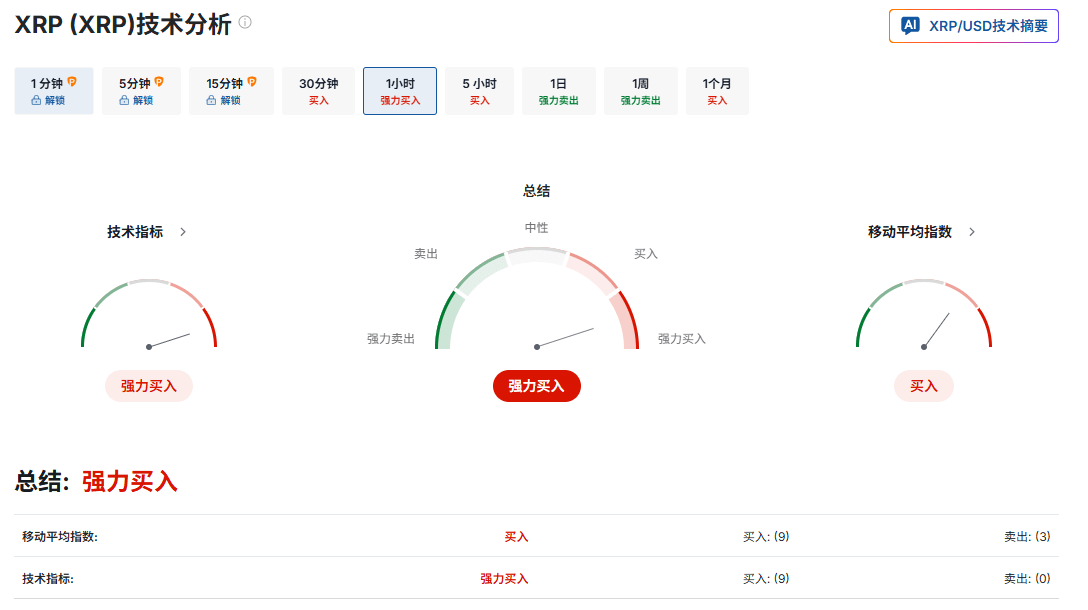The image size is (1088, 610).
Task: Click the XRP (XRP)技术分析 page title
Action: click(x=123, y=24)
